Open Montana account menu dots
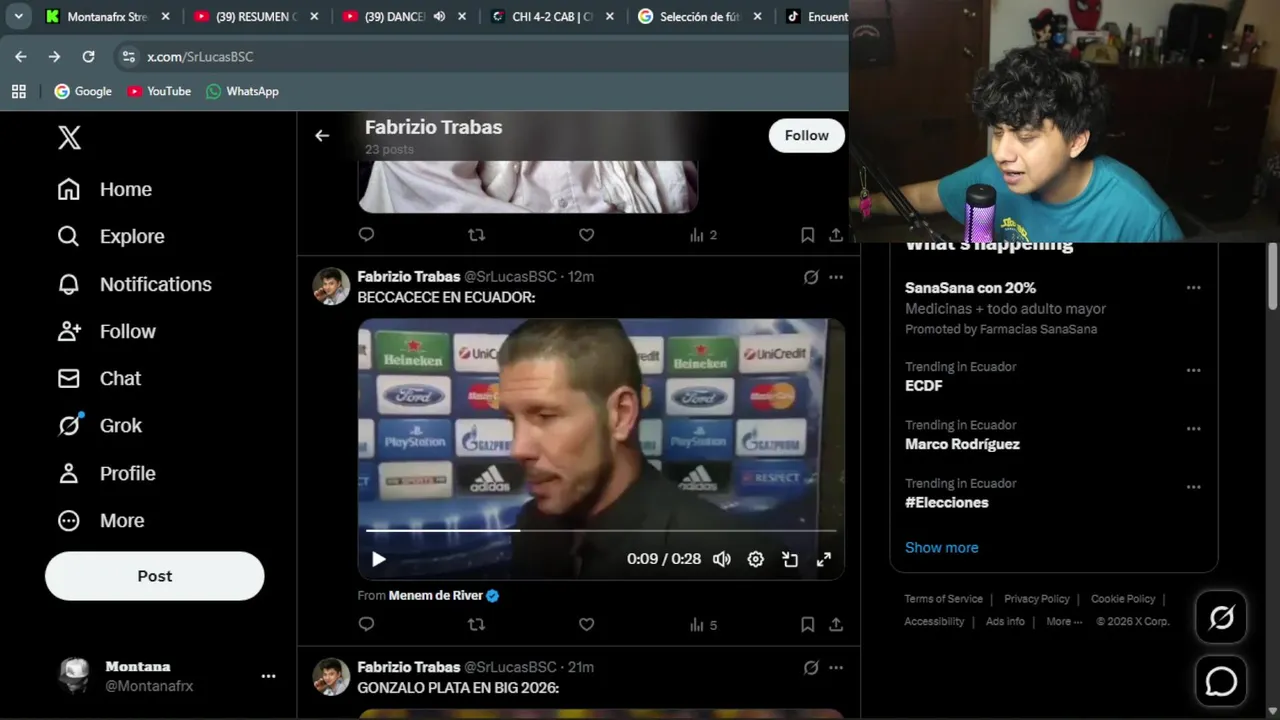 268,676
